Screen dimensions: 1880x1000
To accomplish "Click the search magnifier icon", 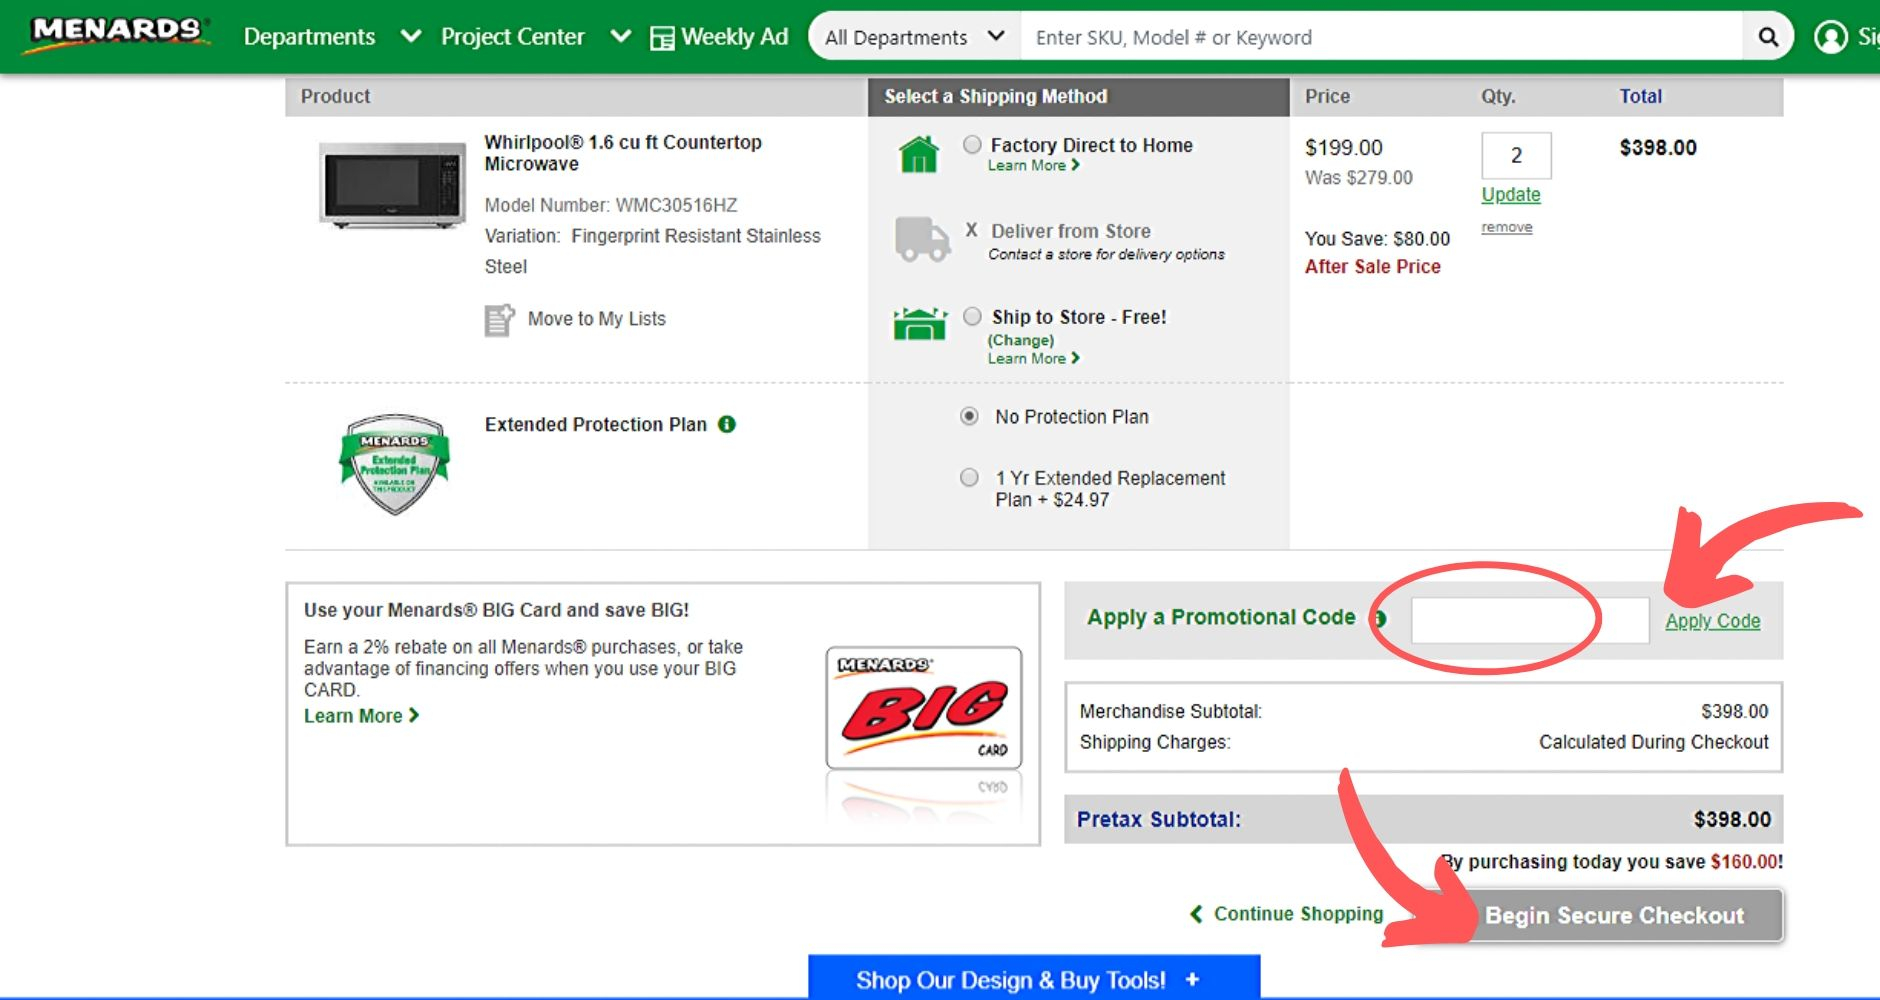I will pyautogui.click(x=1768, y=37).
